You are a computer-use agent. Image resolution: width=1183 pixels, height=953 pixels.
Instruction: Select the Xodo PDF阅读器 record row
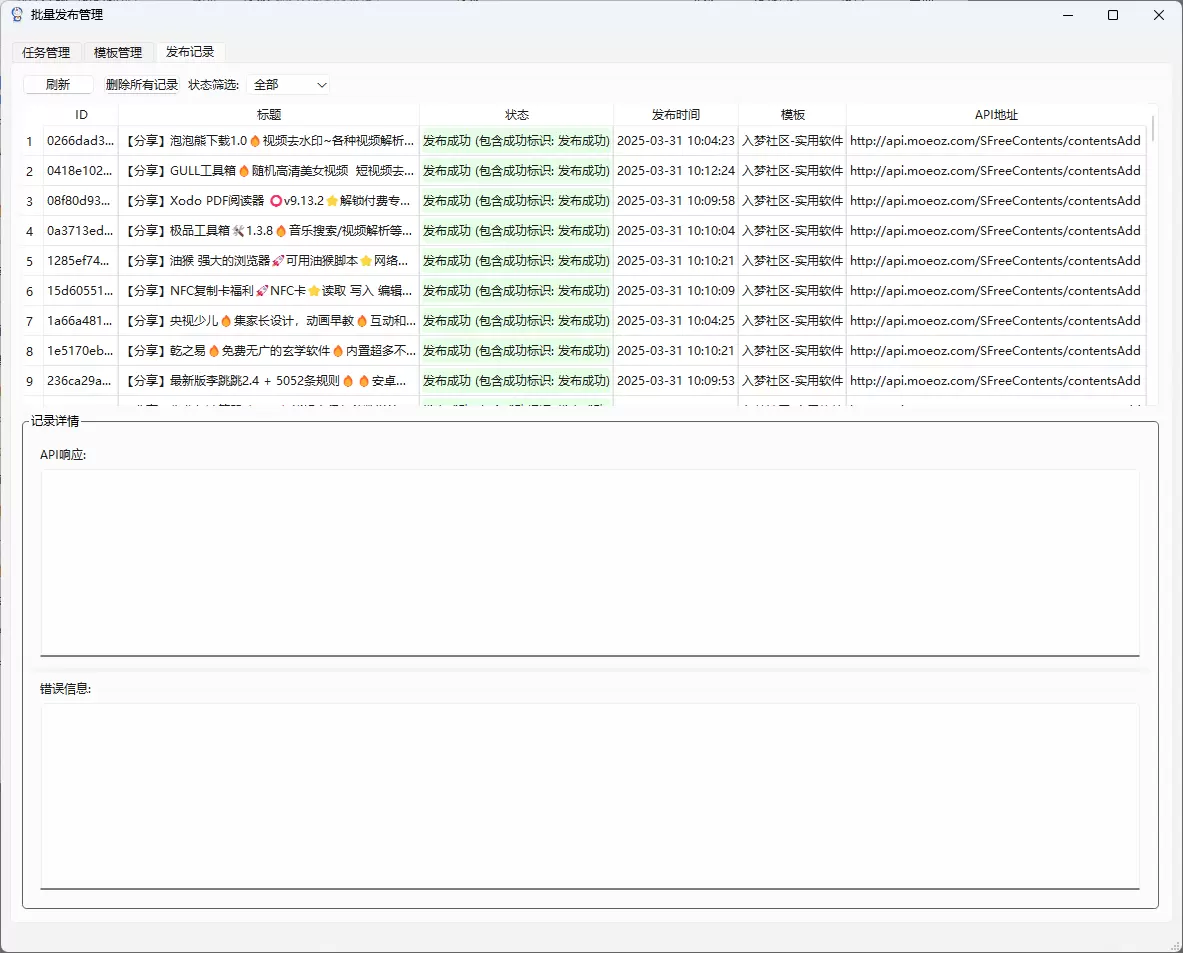[x=584, y=201]
